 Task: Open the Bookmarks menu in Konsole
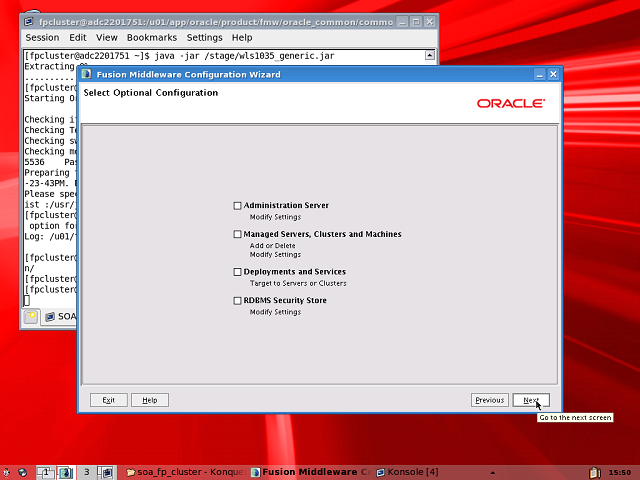(152, 38)
